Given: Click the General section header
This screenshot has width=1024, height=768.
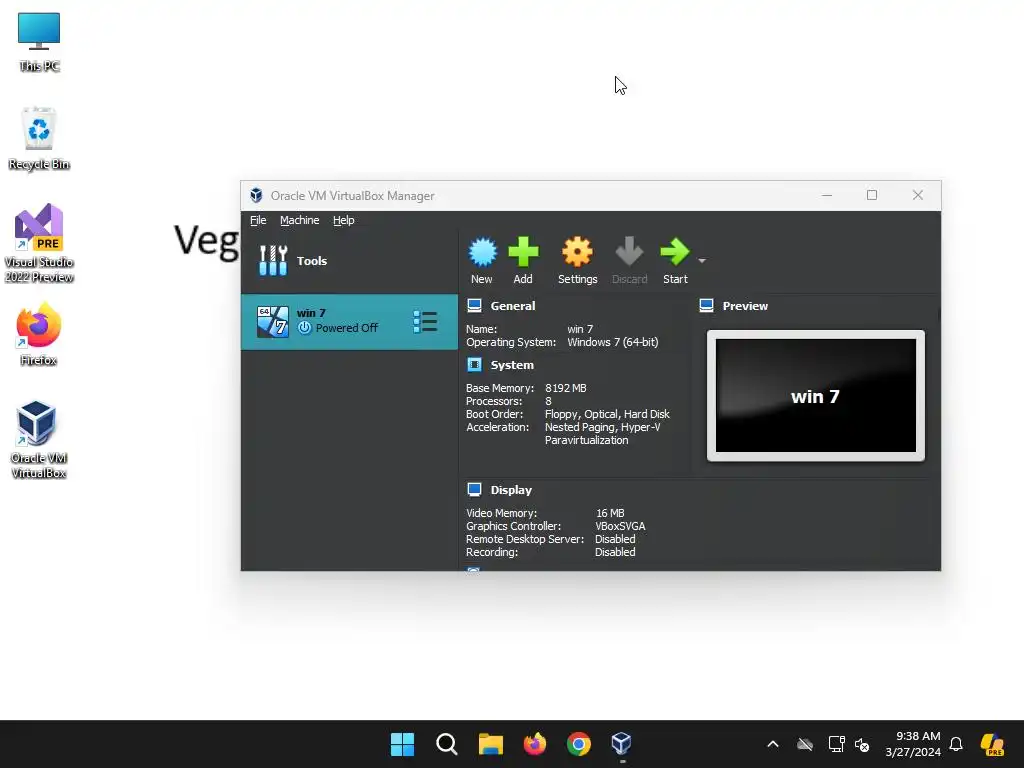Looking at the screenshot, I should click(x=513, y=306).
